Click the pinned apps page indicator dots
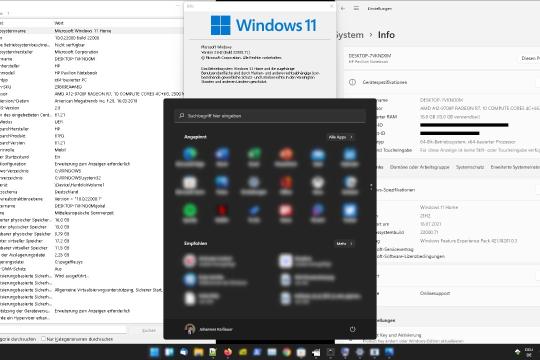The height and width of the screenshot is (360, 540). click(x=371, y=187)
